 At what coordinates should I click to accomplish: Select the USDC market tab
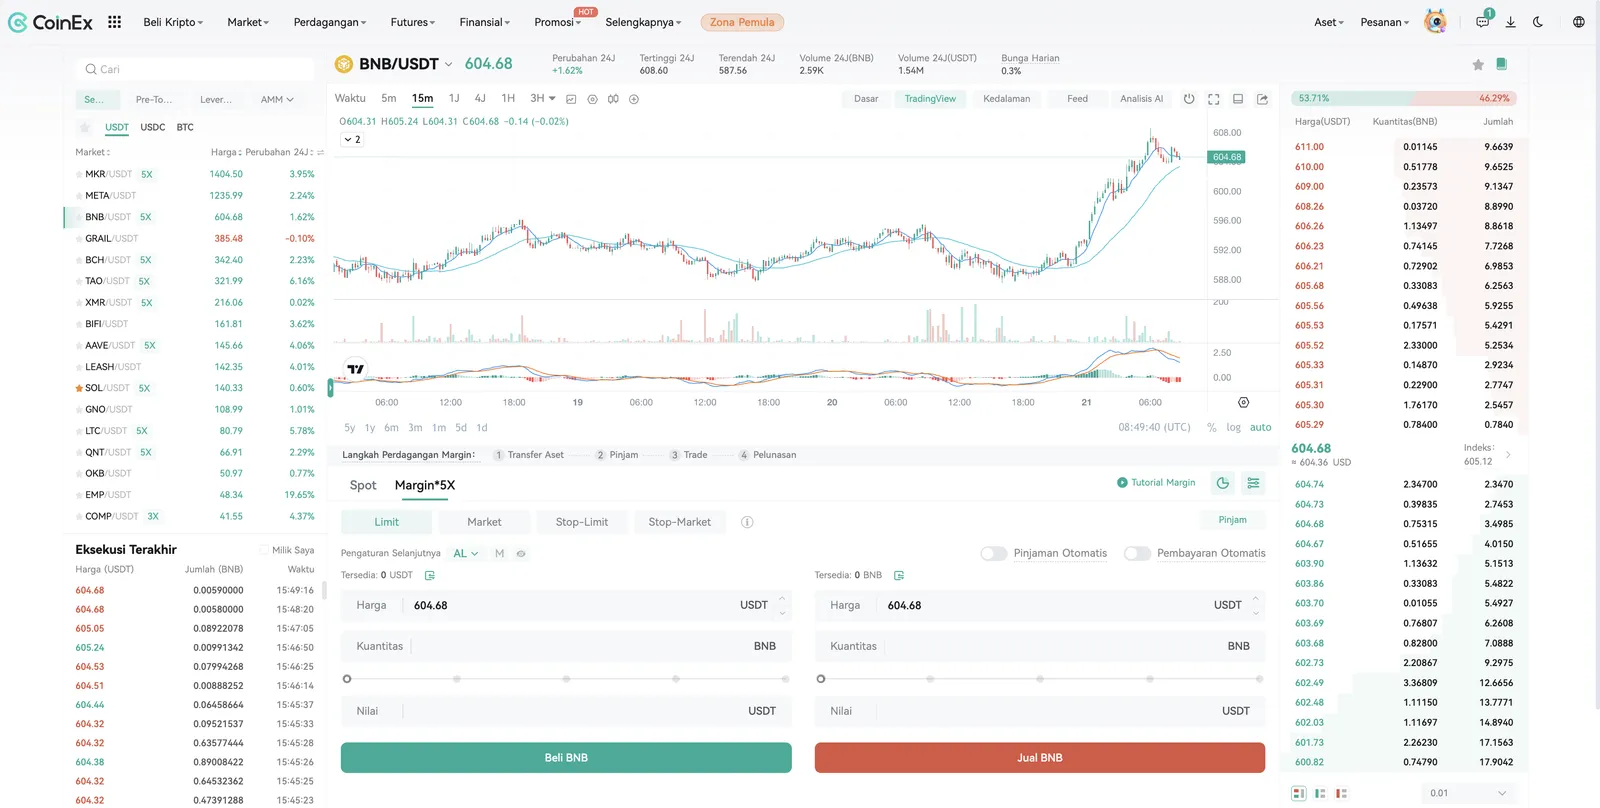[153, 128]
